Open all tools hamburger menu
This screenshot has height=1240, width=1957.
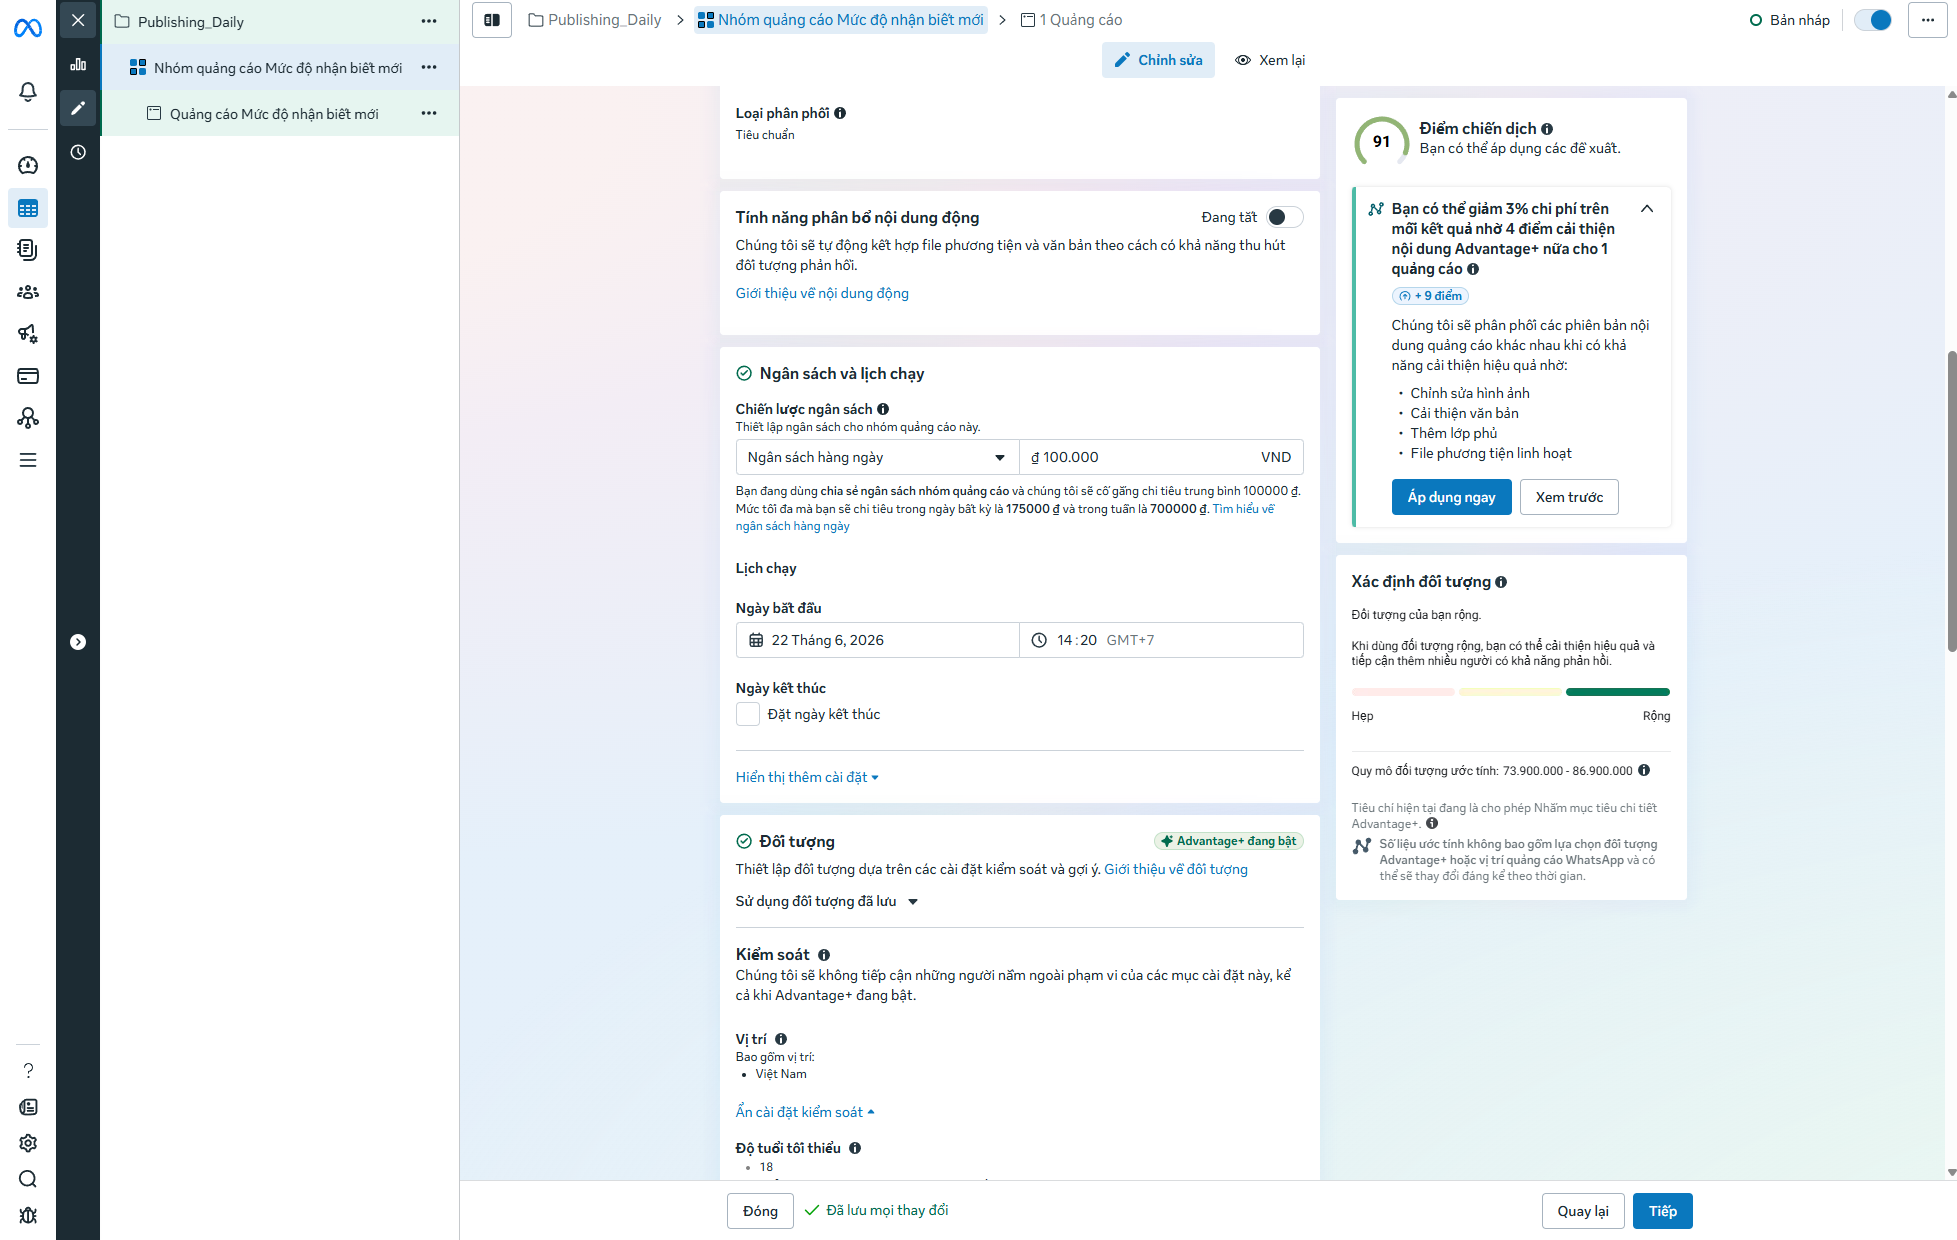[x=28, y=460]
